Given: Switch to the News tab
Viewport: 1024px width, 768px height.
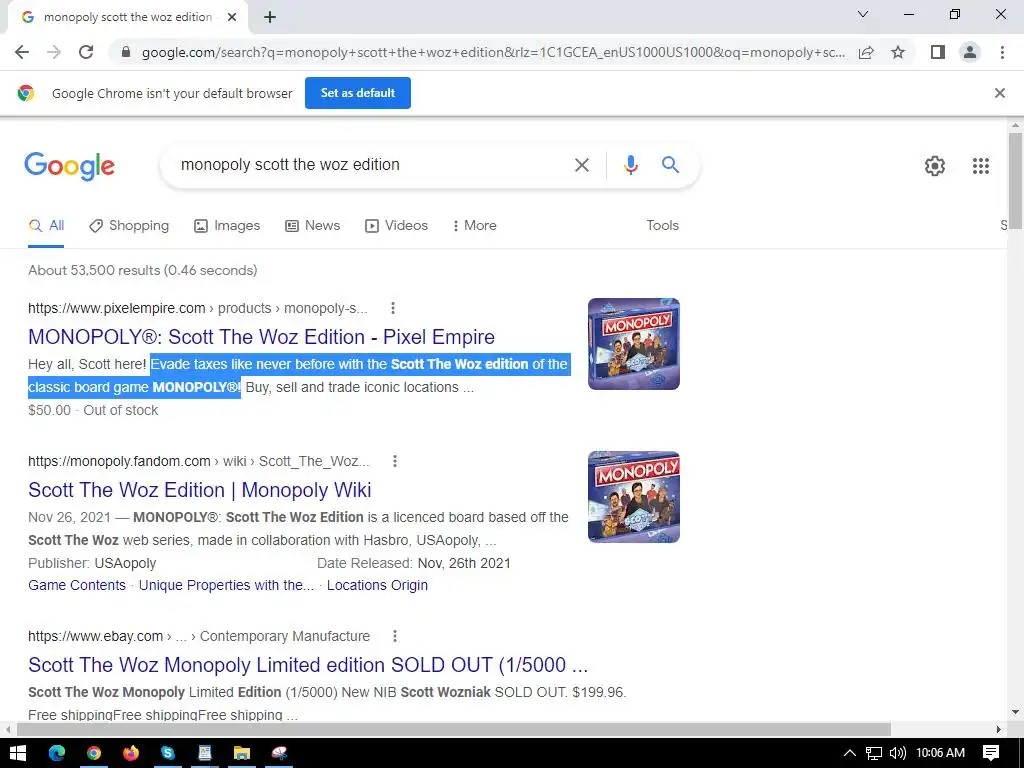Looking at the screenshot, I should 313,226.
